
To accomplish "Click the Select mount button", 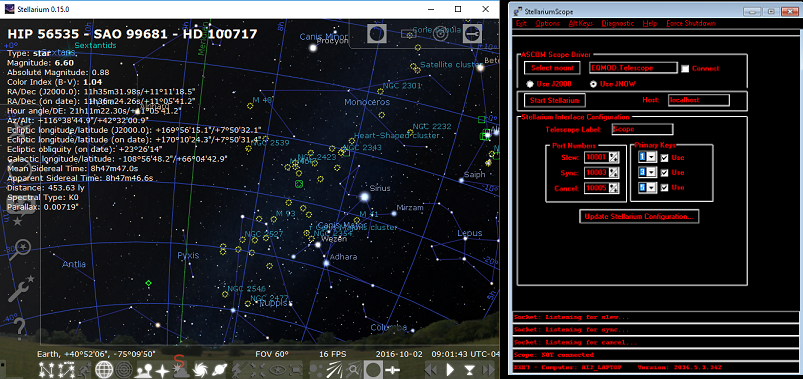I will click(x=552, y=68).
